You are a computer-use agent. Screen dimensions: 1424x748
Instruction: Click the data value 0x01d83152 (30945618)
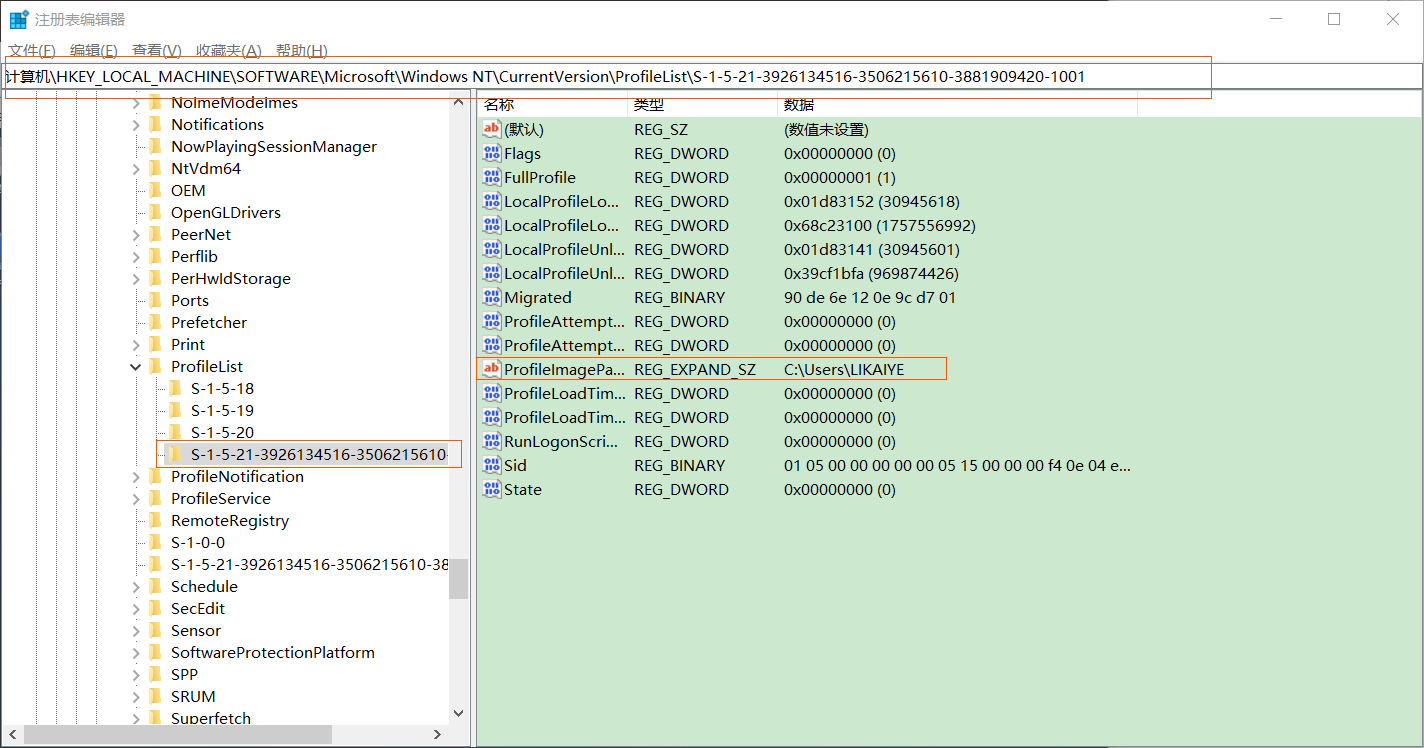(872, 201)
